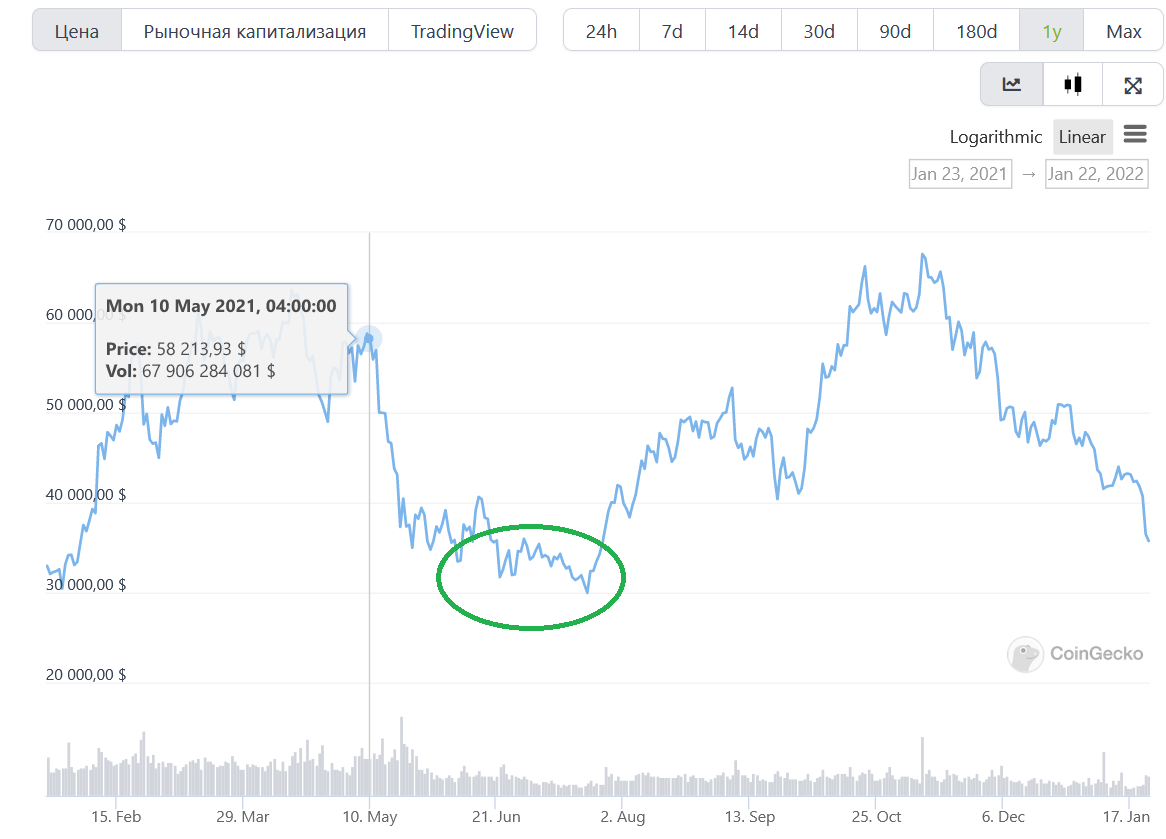The height and width of the screenshot is (839, 1166).
Task: Pick the 90d time range
Action: click(895, 30)
